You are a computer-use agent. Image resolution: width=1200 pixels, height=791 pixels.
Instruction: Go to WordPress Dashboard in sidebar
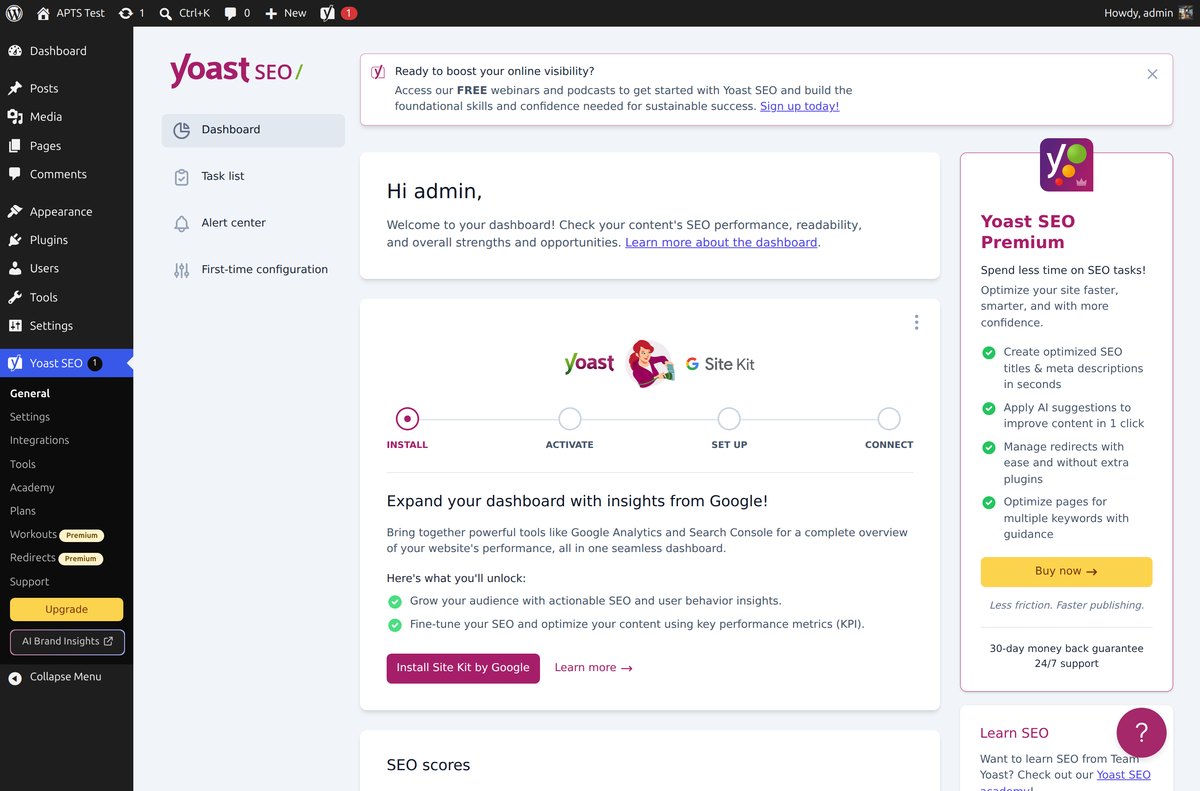66,51
